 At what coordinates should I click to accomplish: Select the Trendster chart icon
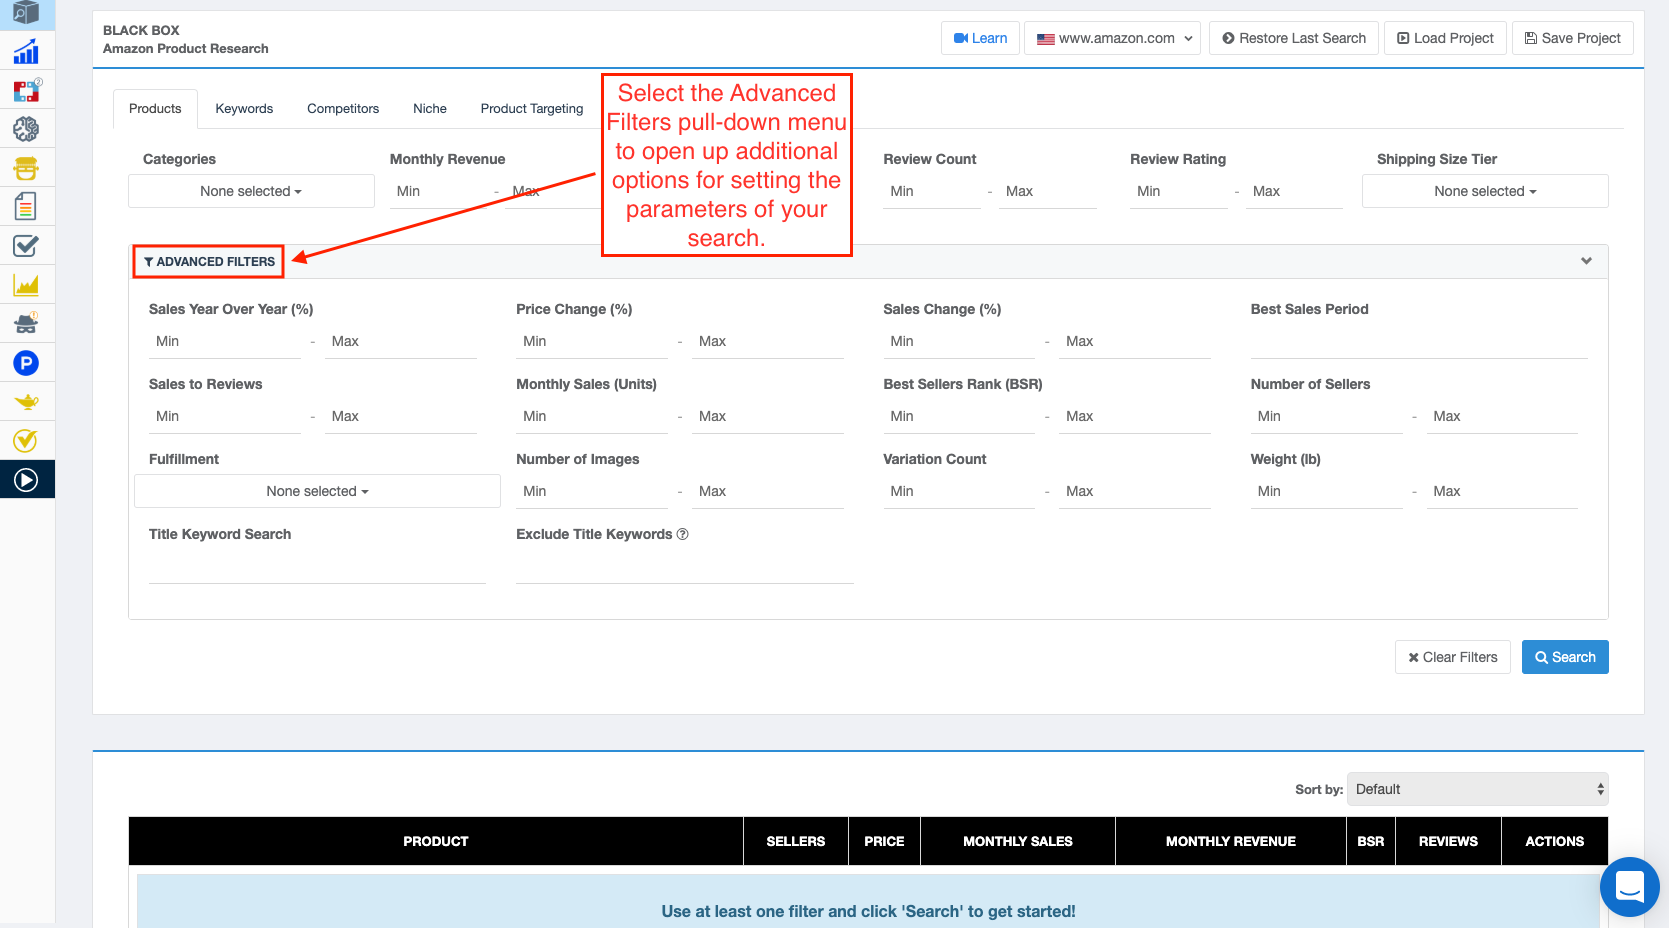[x=27, y=51]
